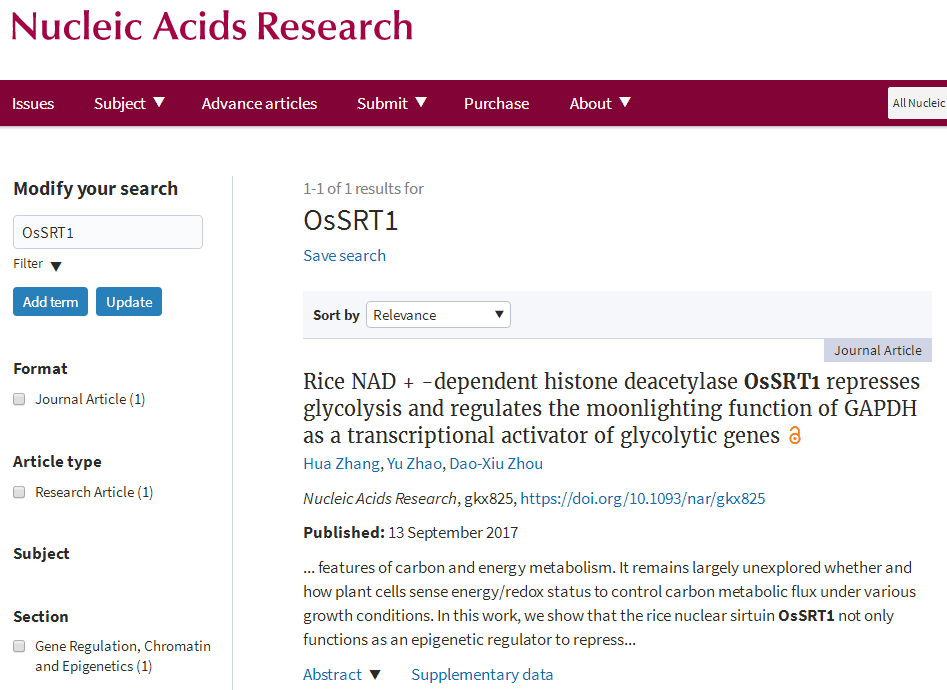This screenshot has width=947, height=690.
Task: Open the About menu in navigation bar
Action: 600,103
